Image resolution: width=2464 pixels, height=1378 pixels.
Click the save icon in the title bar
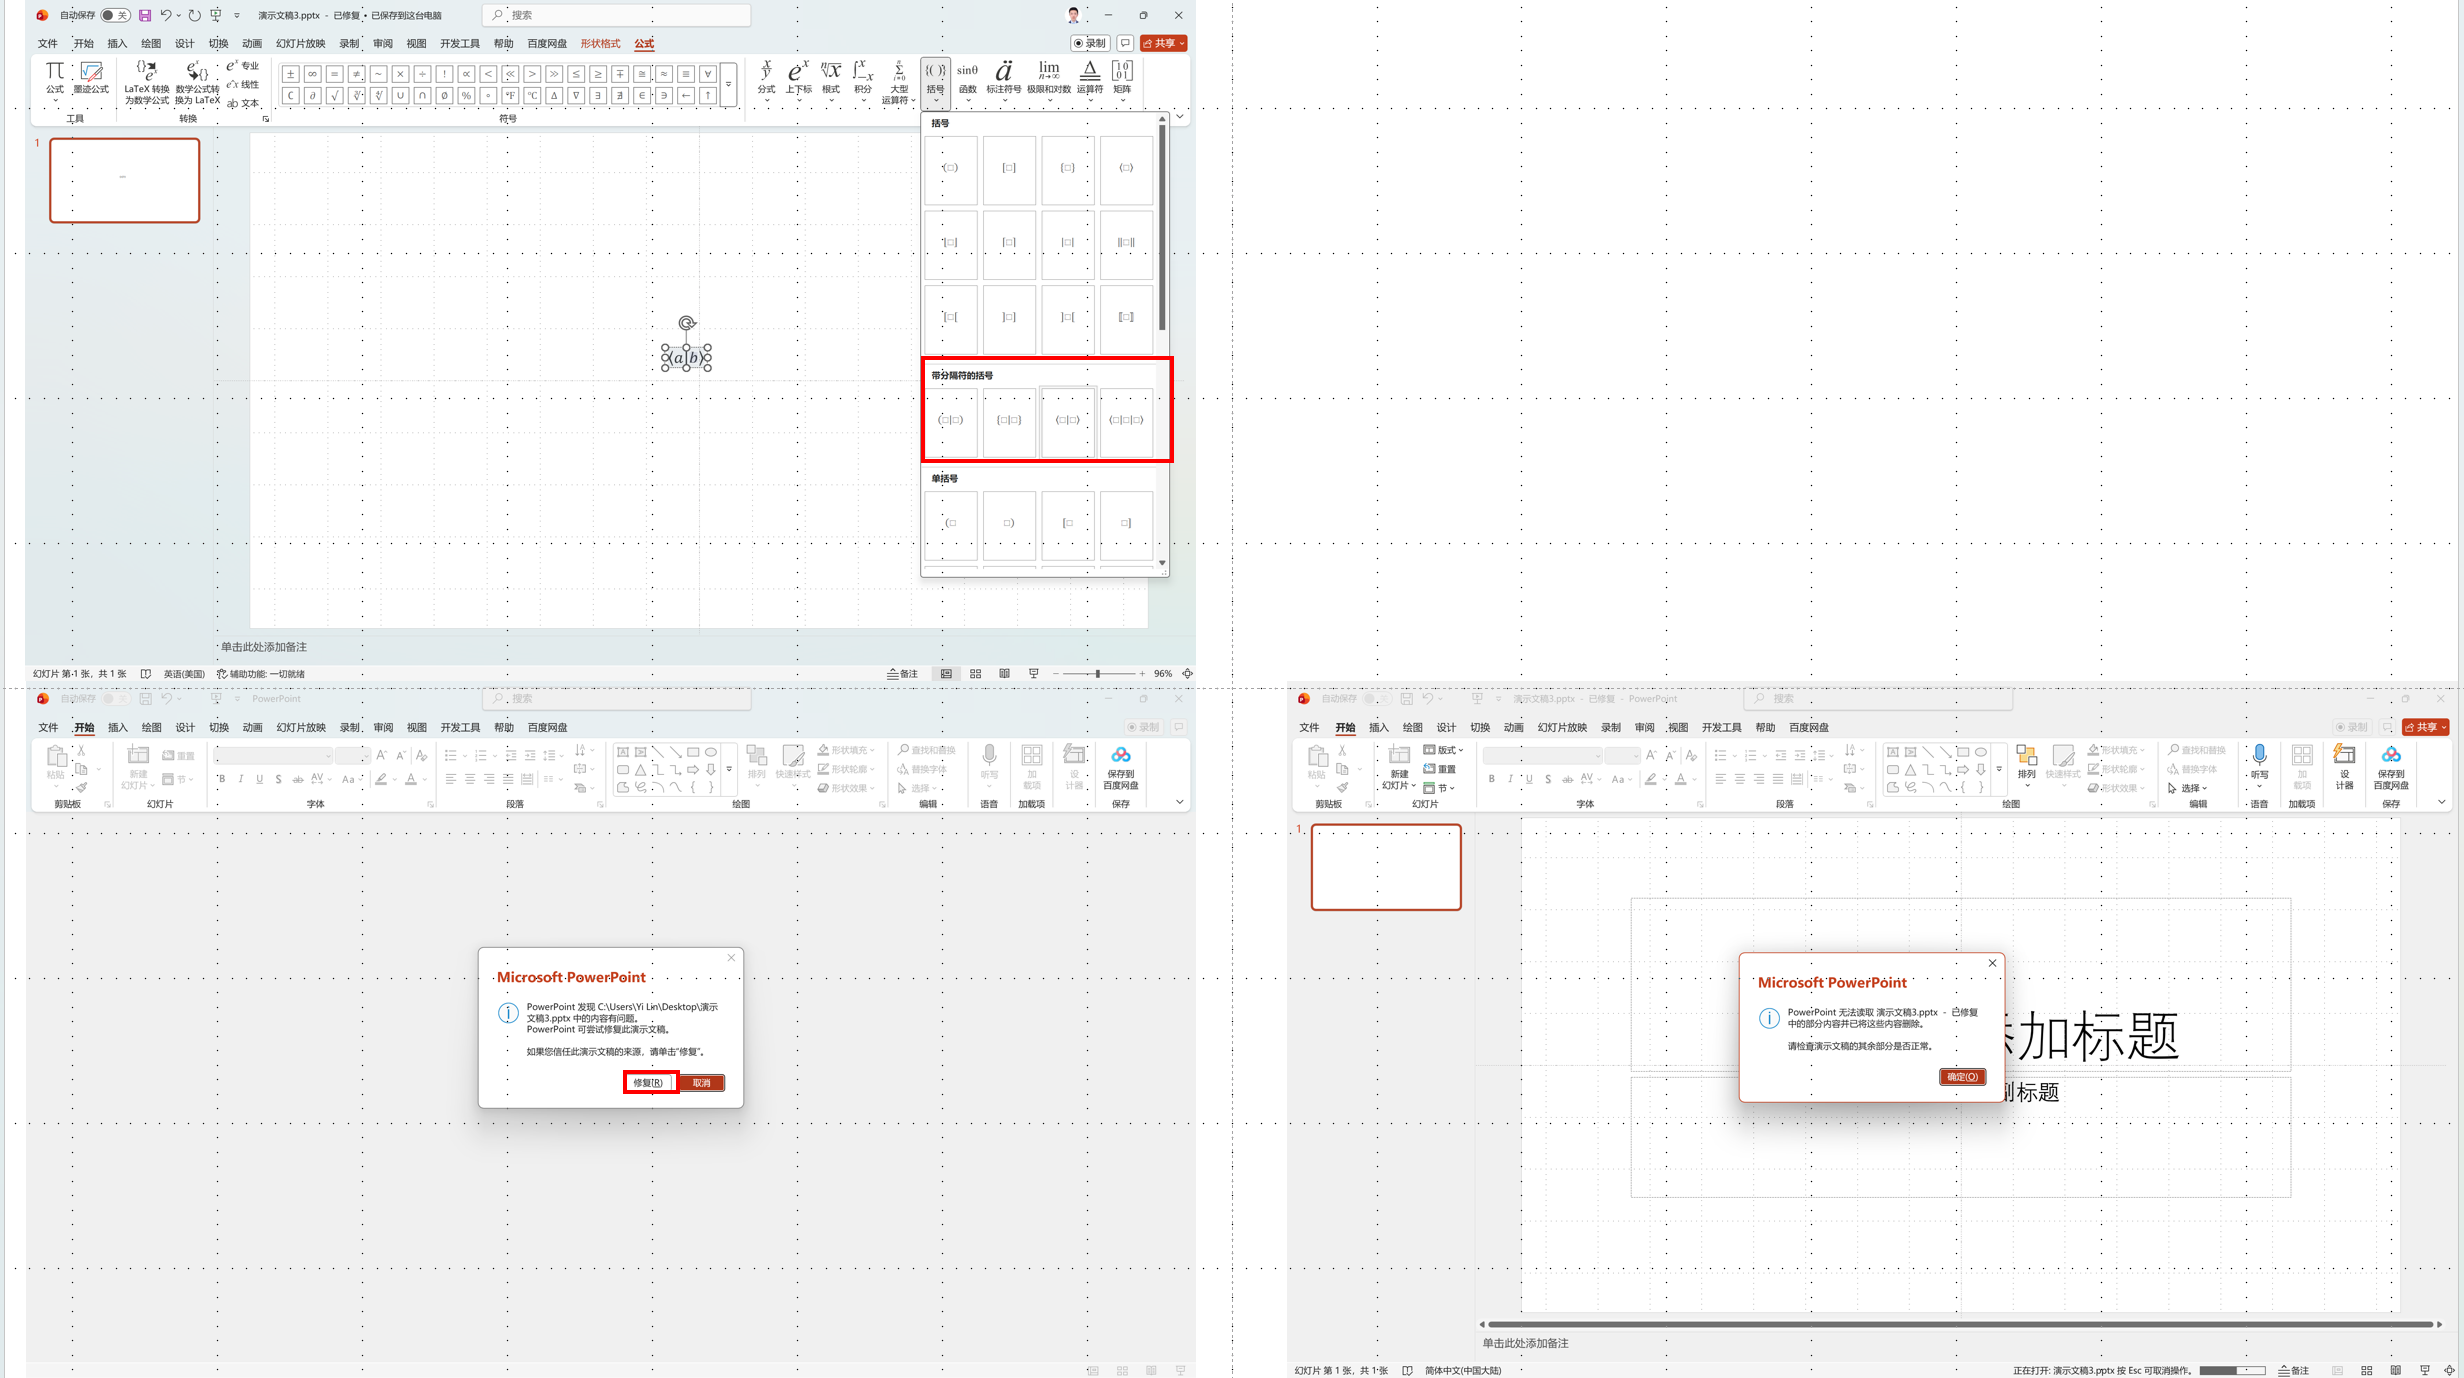click(x=145, y=15)
